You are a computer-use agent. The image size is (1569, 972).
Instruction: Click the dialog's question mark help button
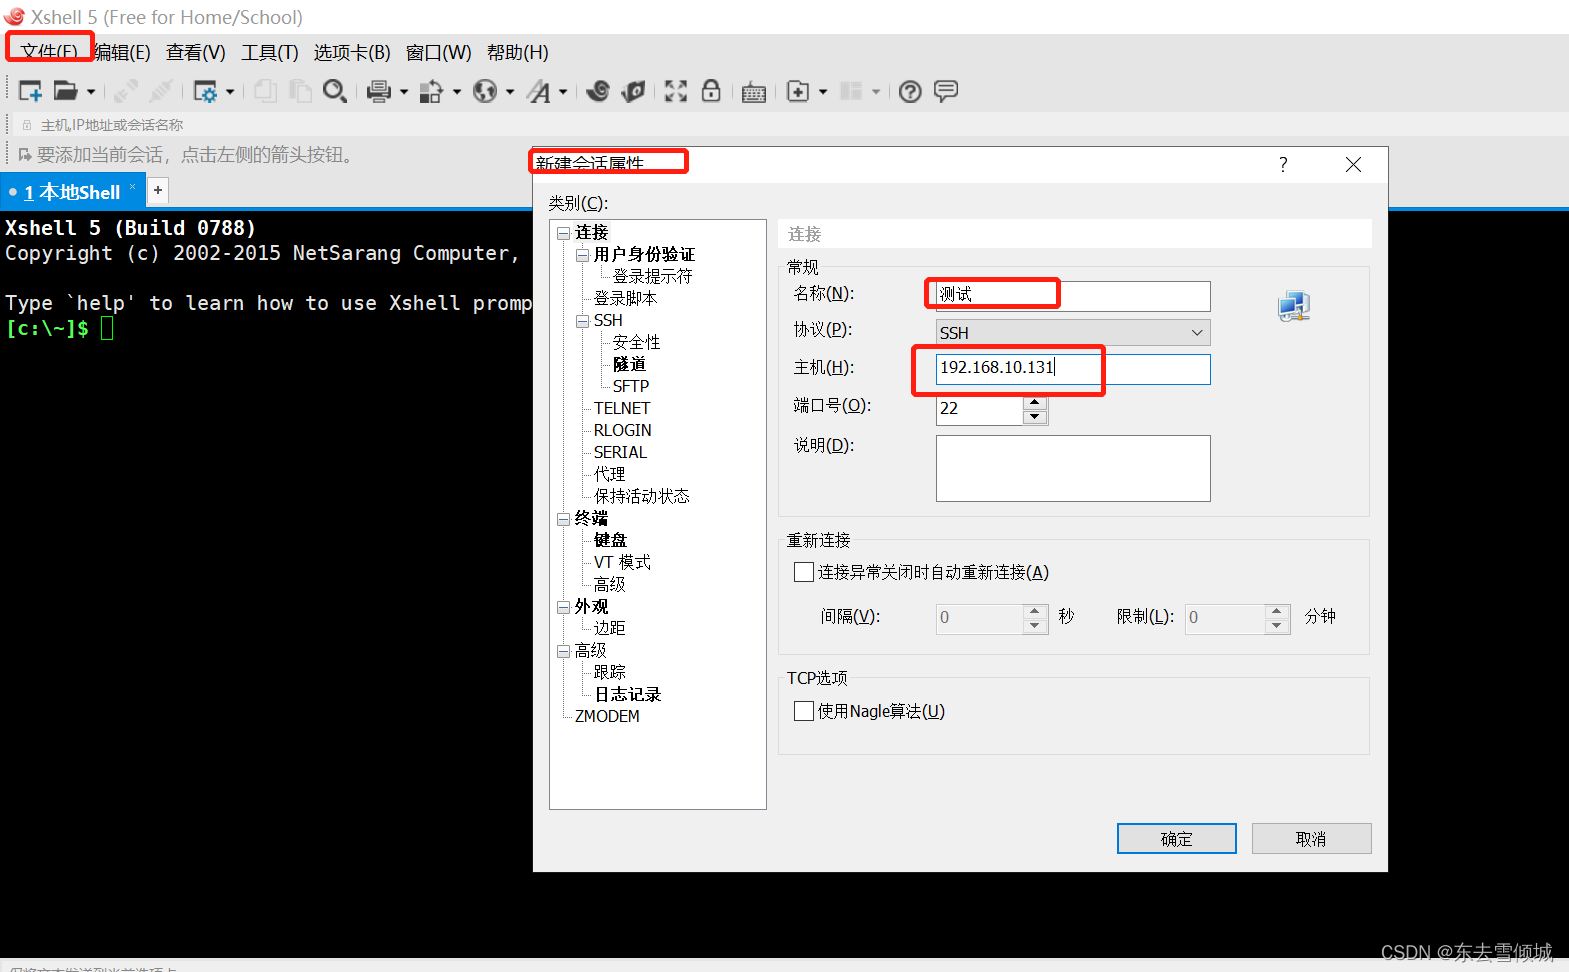(1283, 164)
